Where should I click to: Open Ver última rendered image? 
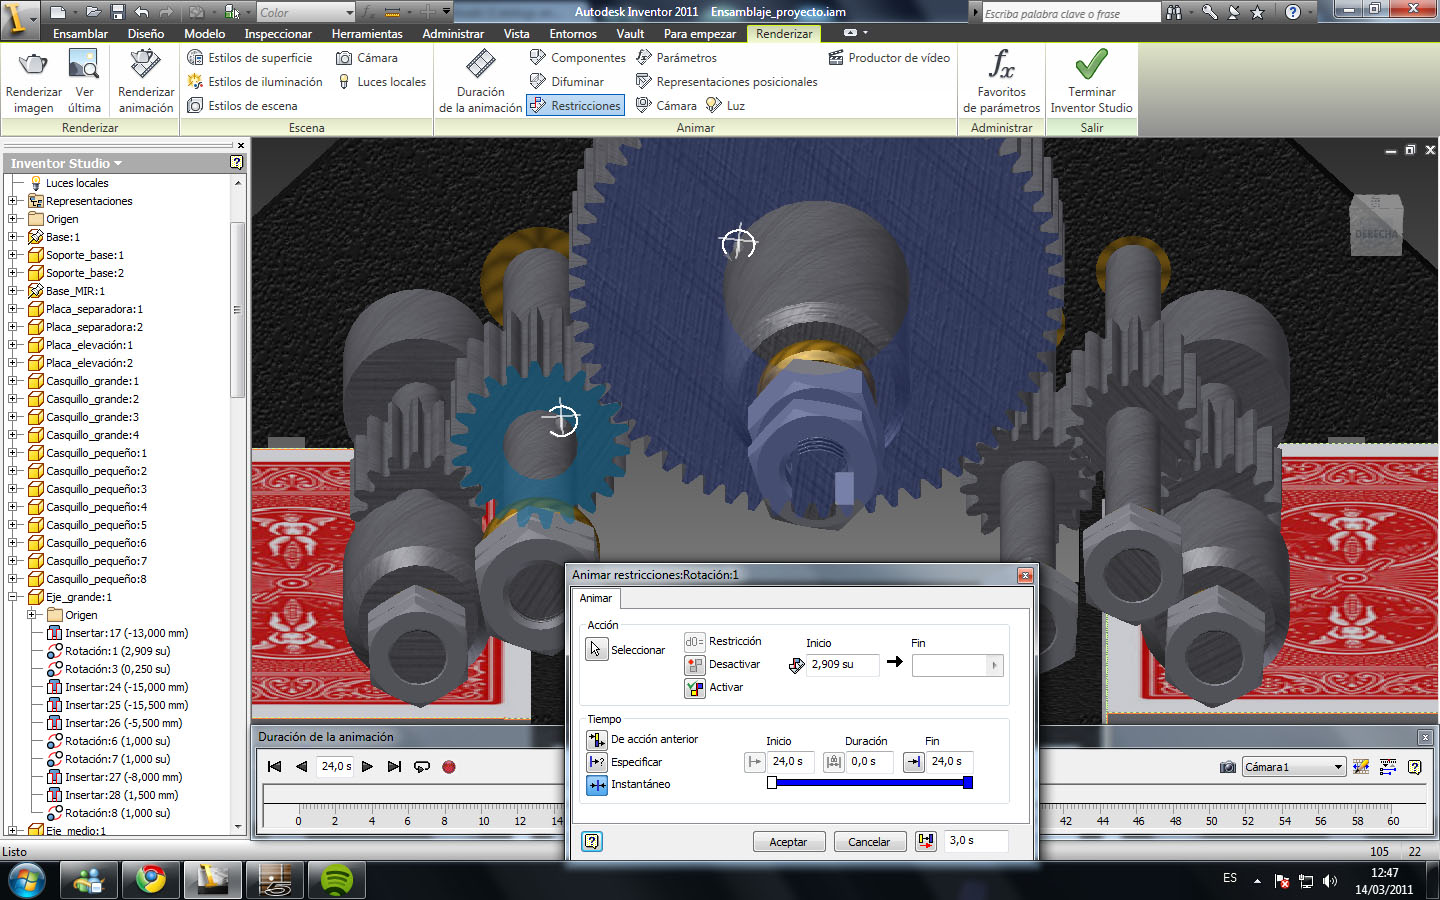(84, 82)
